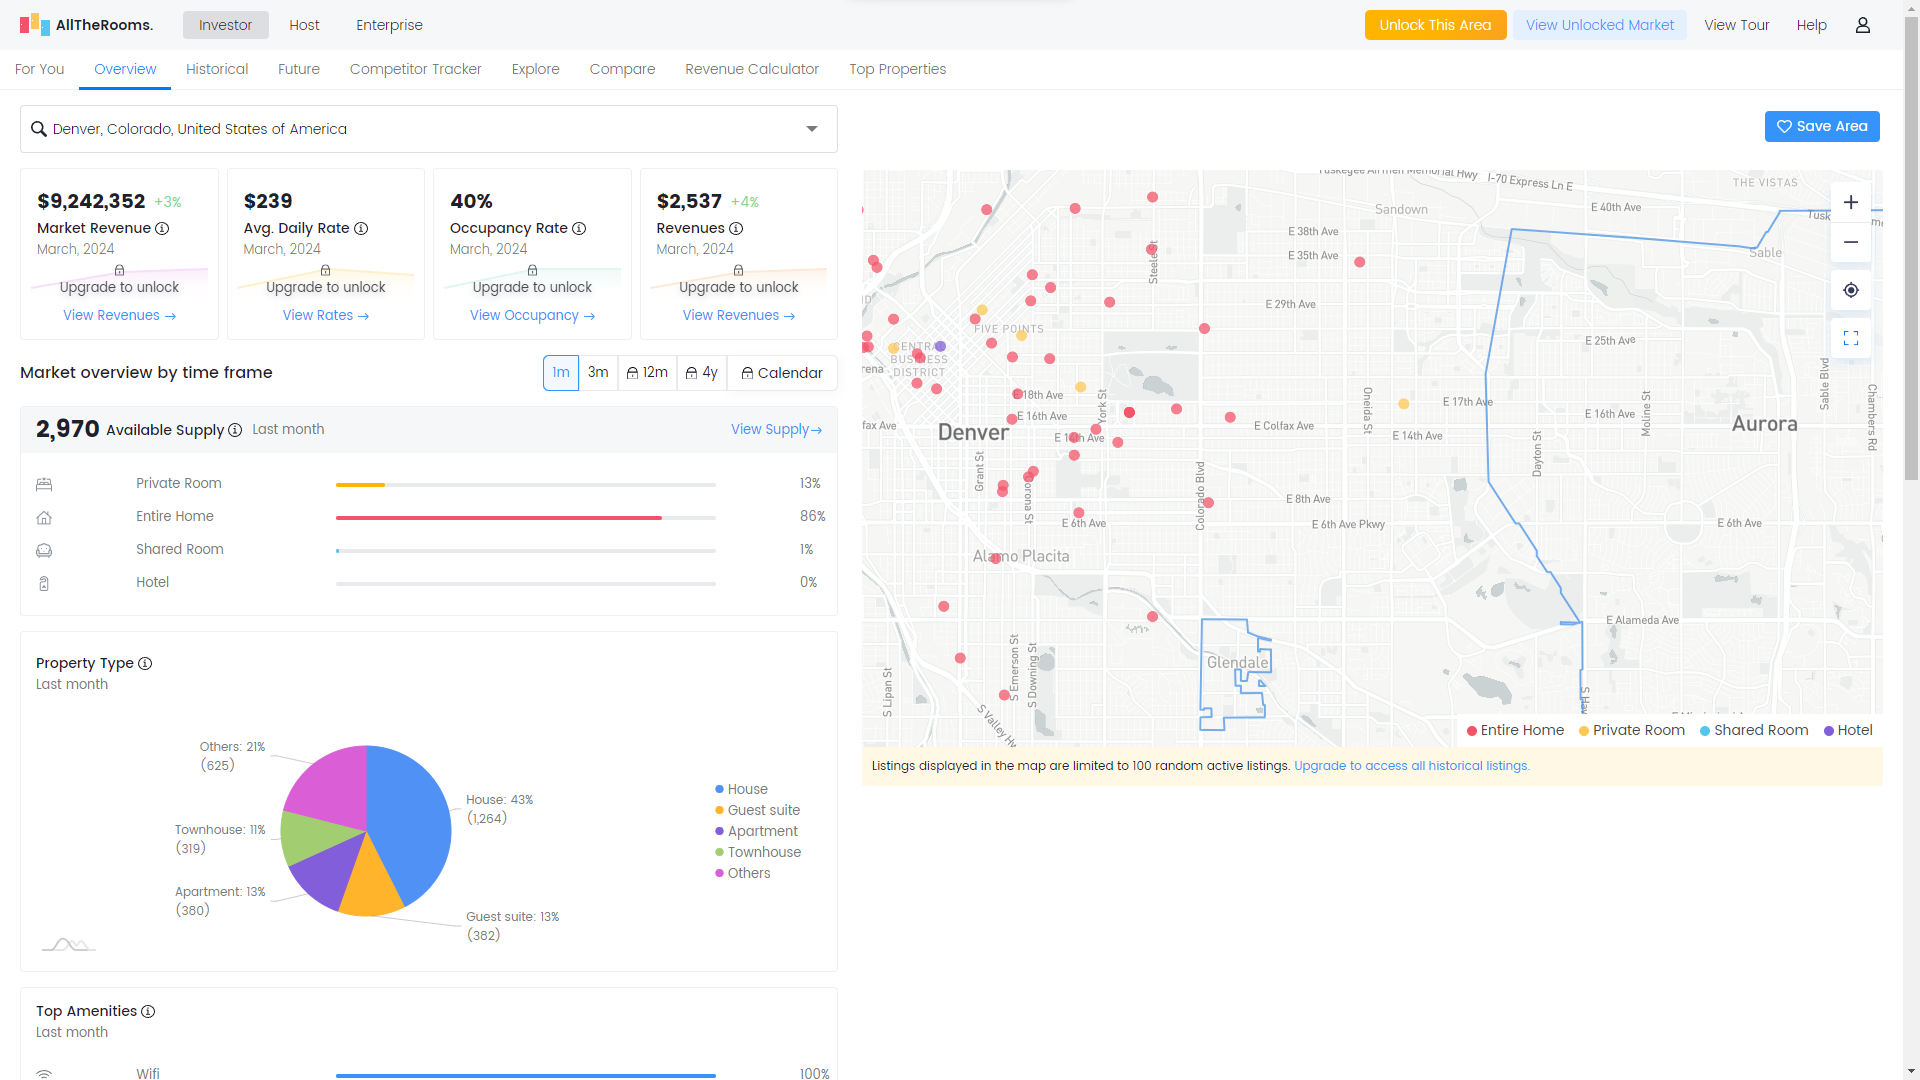Screen dimensions: 1920x1080
Task: Open the Competitor Tracker tab
Action: pos(415,69)
